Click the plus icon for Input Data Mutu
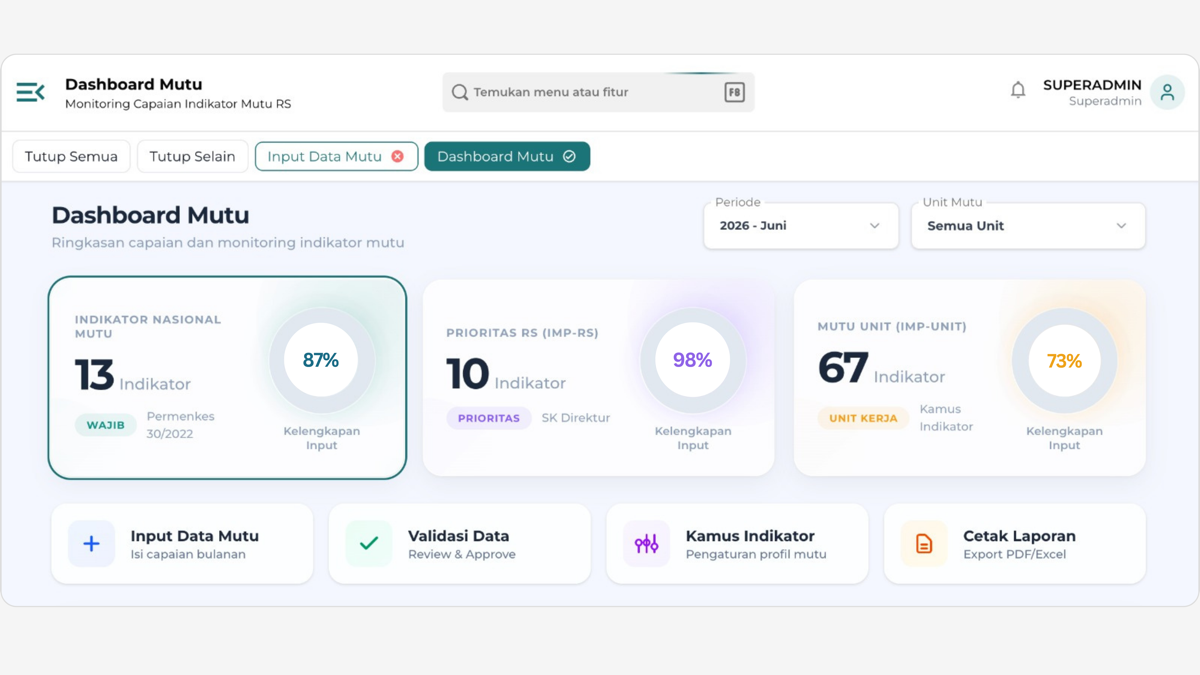Screen dimensions: 1200x675 [x=91, y=544]
